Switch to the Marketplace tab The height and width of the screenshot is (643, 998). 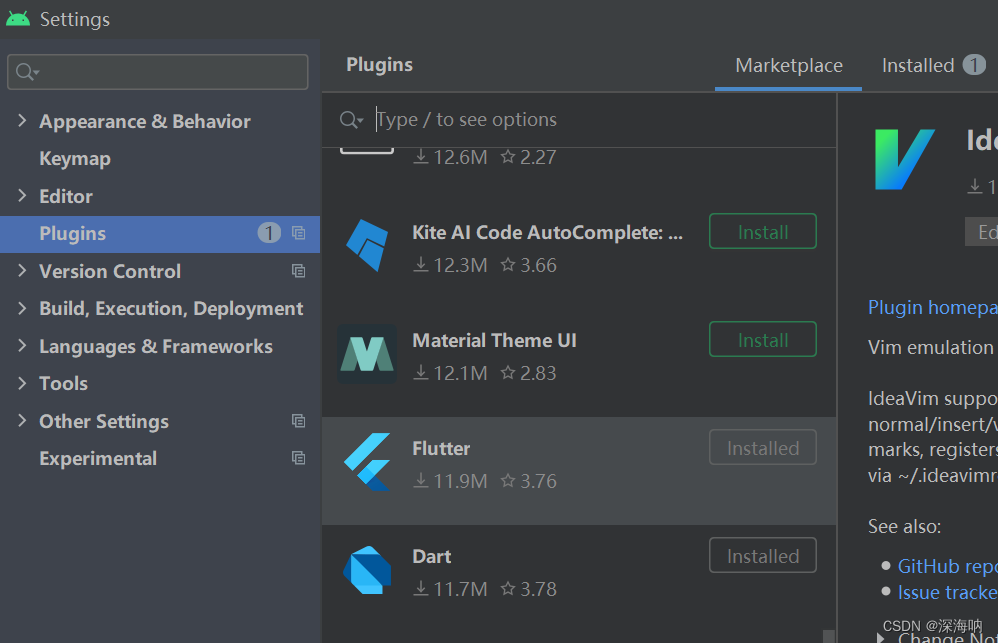(789, 66)
